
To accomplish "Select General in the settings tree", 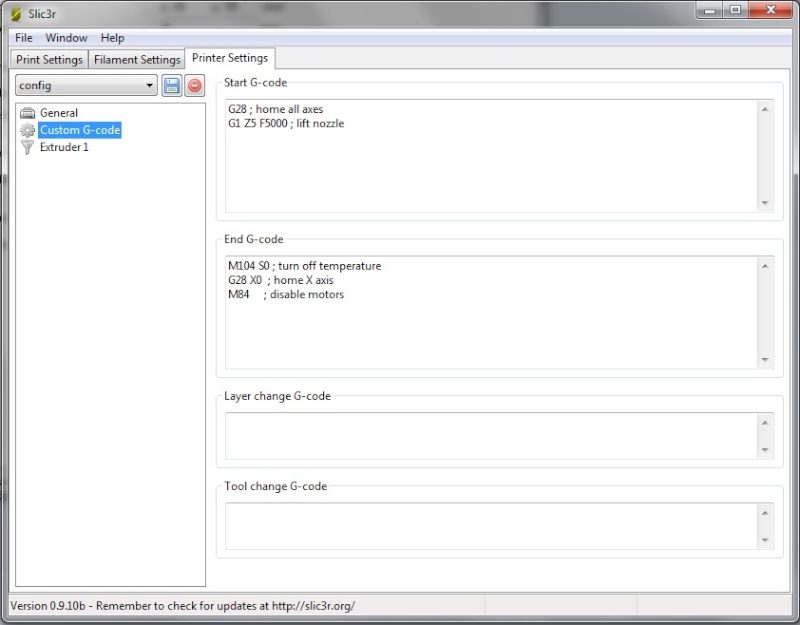I will point(59,113).
